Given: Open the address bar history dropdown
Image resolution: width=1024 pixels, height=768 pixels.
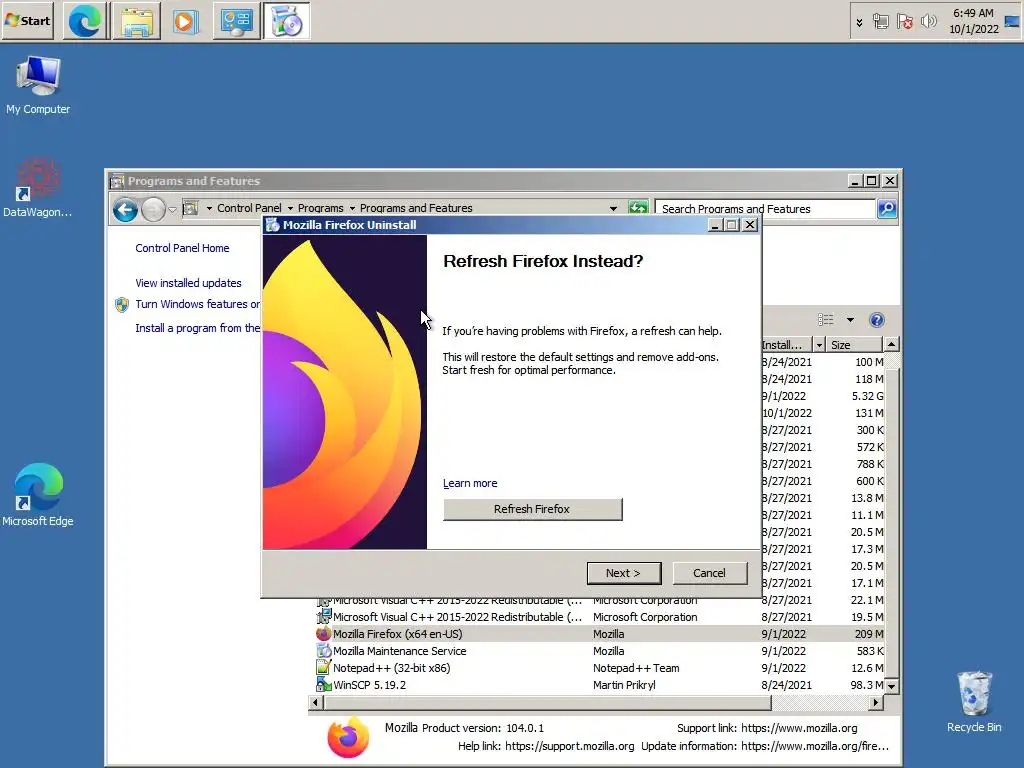Looking at the screenshot, I should [613, 209].
